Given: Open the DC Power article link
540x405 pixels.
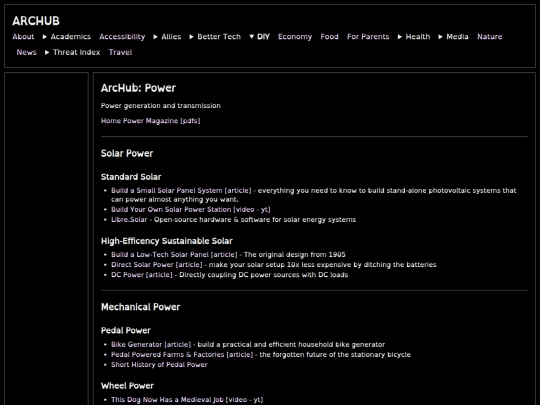Looking at the screenshot, I should pyautogui.click(x=142, y=275).
